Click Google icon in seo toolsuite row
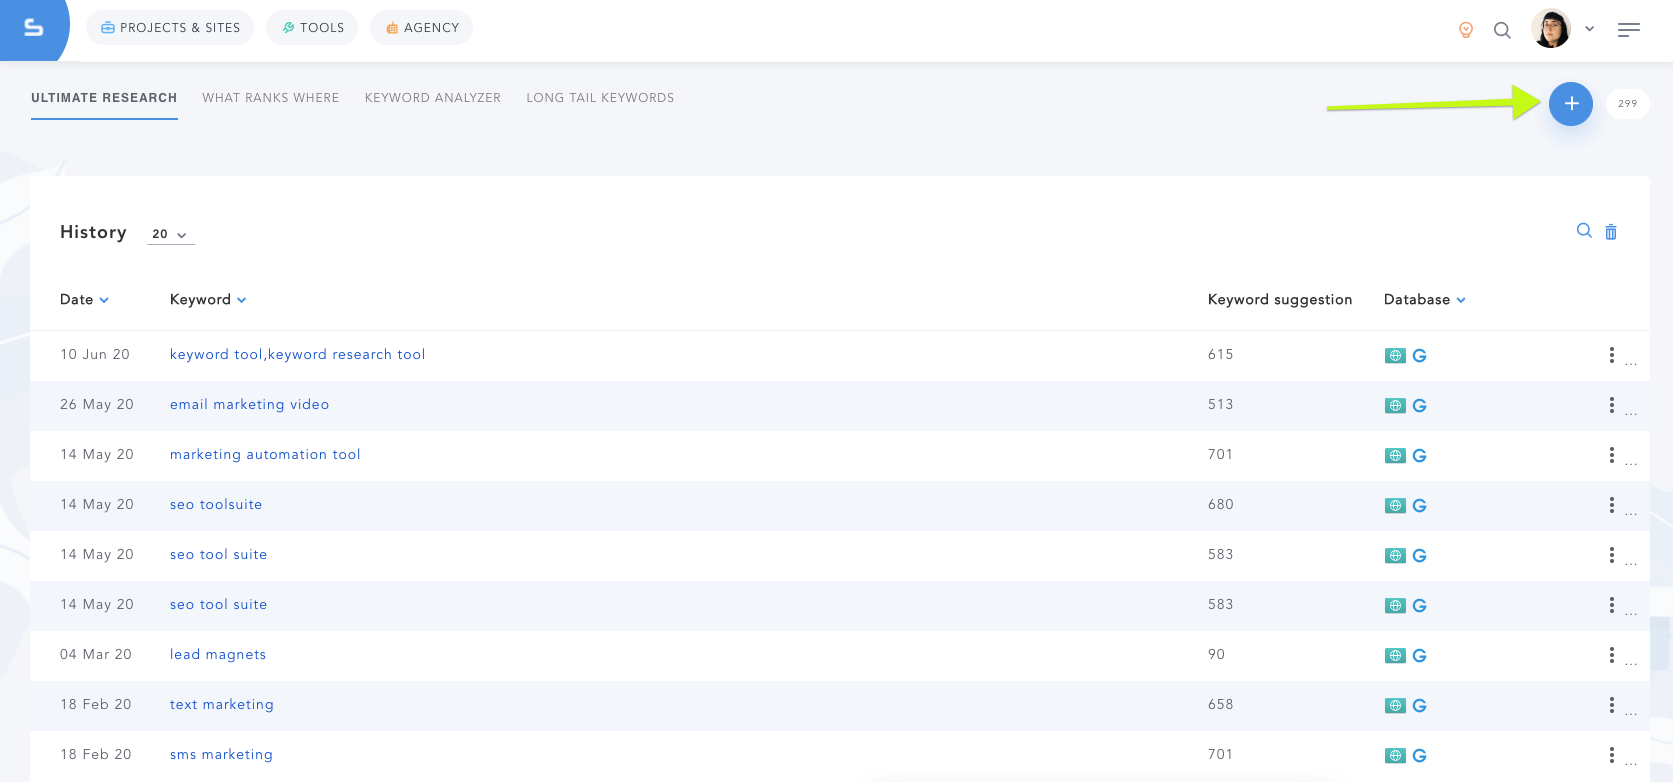This screenshot has width=1673, height=782. (x=1419, y=506)
